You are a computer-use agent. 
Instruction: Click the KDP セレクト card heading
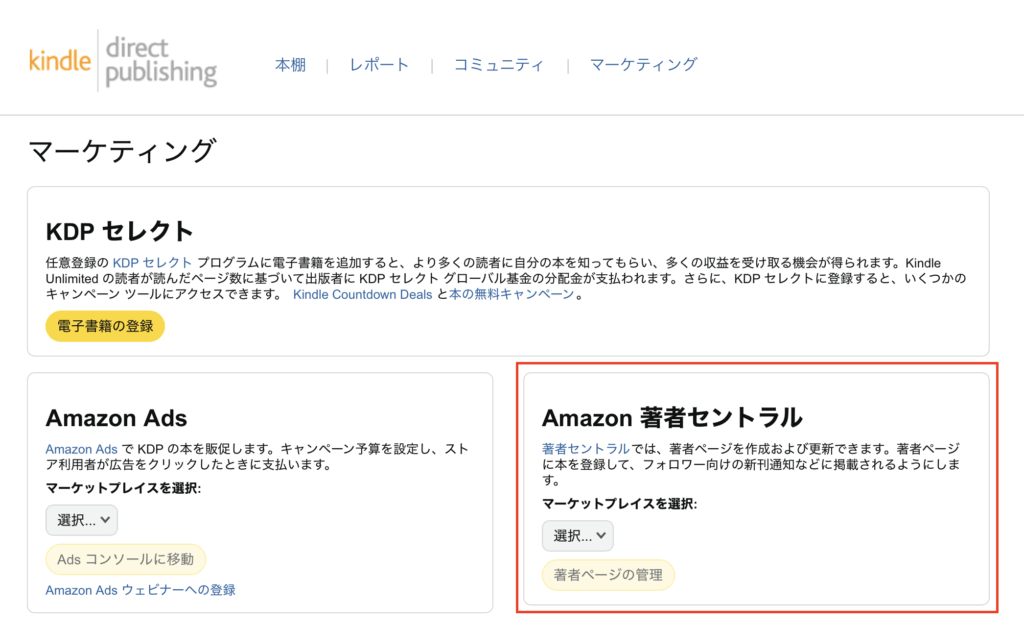click(120, 231)
